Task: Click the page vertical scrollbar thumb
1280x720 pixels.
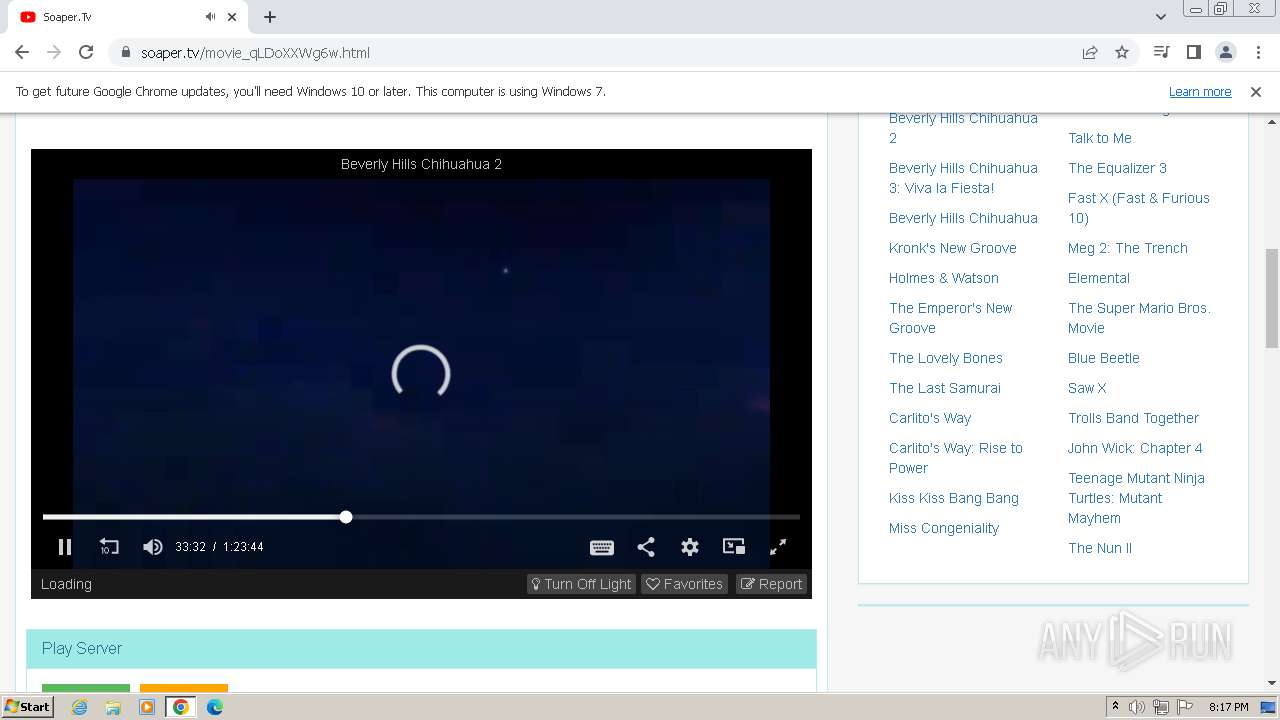Action: click(x=1272, y=298)
